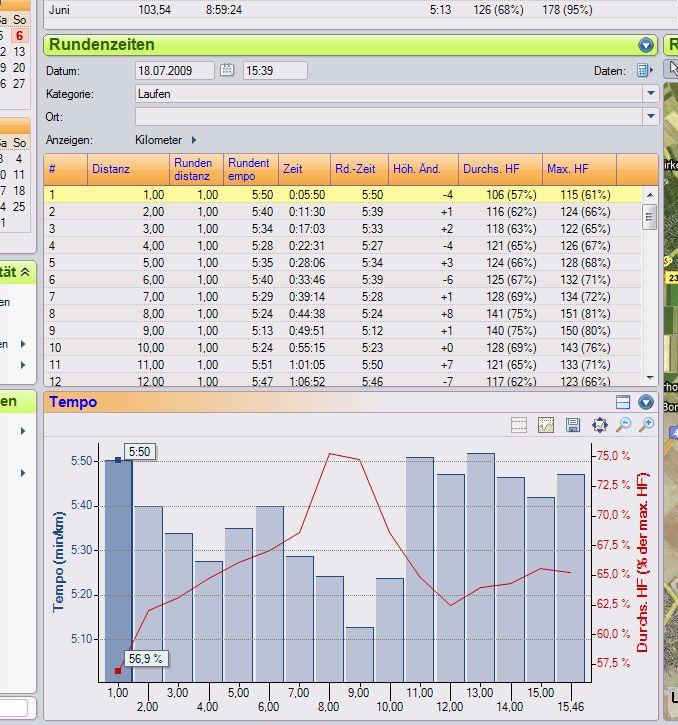Sort by the Höh. Änd. column header
The image size is (678, 725).
423,169
